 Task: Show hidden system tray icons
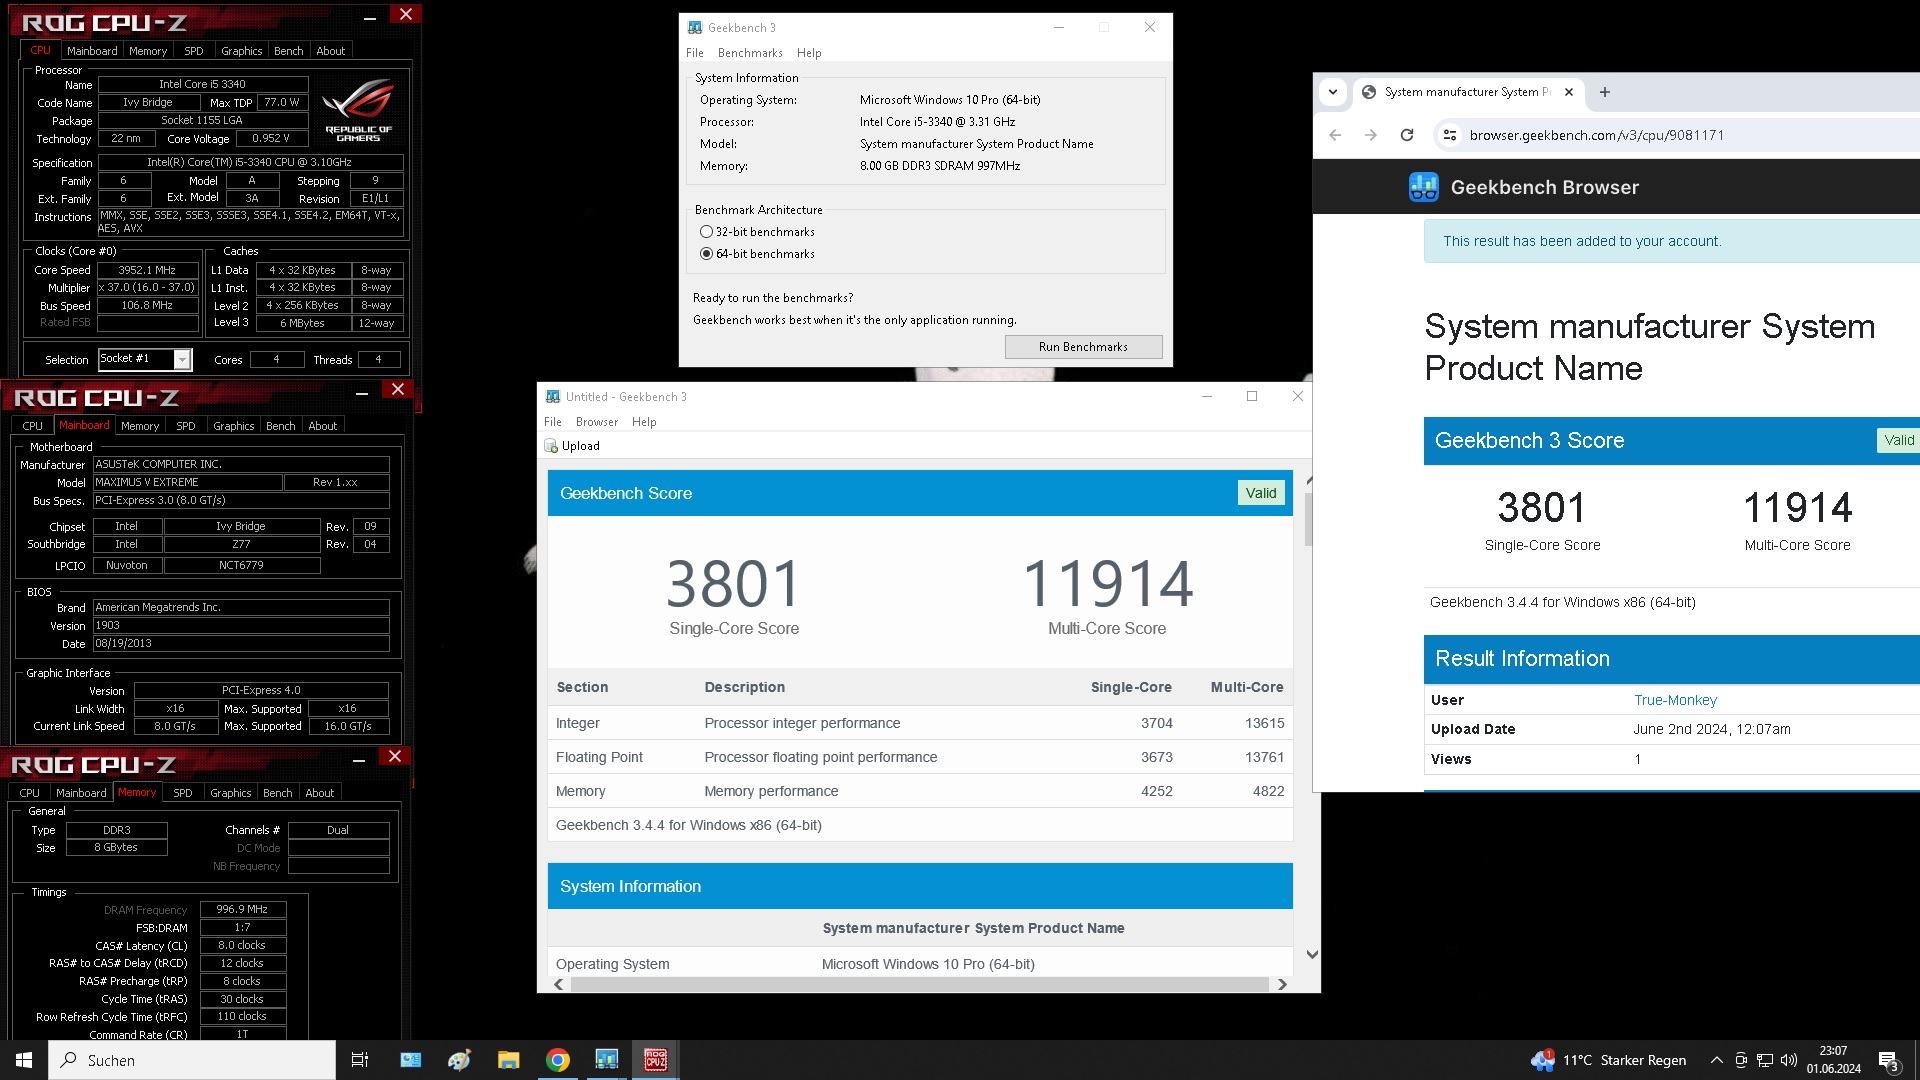pyautogui.click(x=1716, y=1060)
